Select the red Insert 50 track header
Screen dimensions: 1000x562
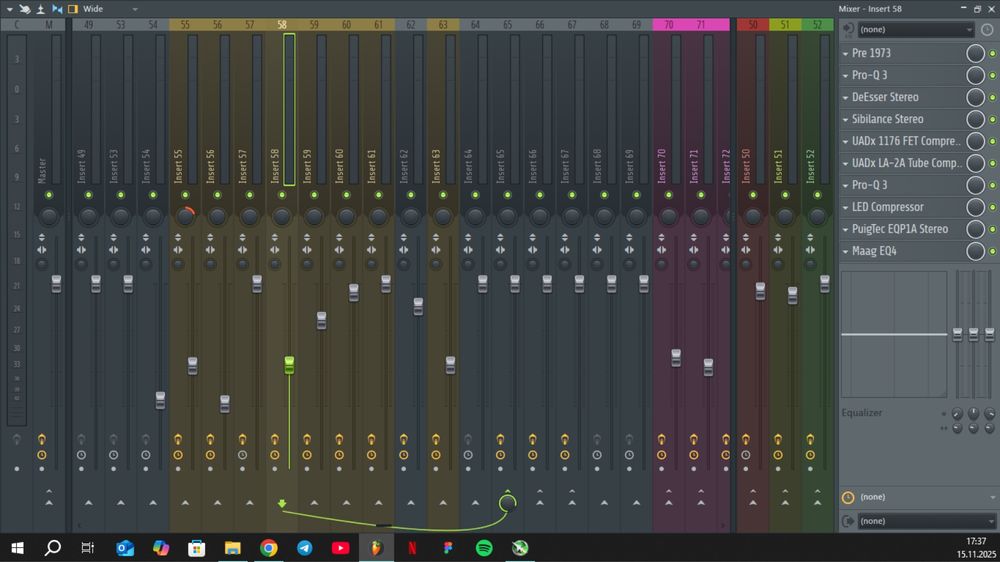pyautogui.click(x=753, y=25)
